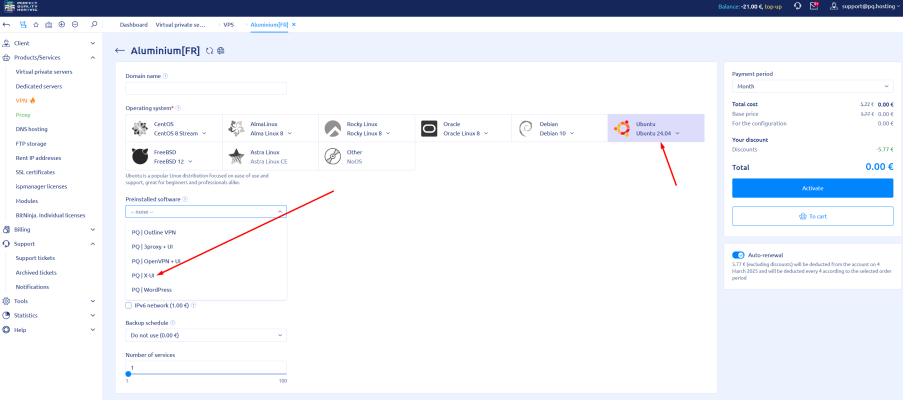This screenshot has width=903, height=400.
Task: Click the back arrow beside Aluminium[FR] heading
Action: 120,50
